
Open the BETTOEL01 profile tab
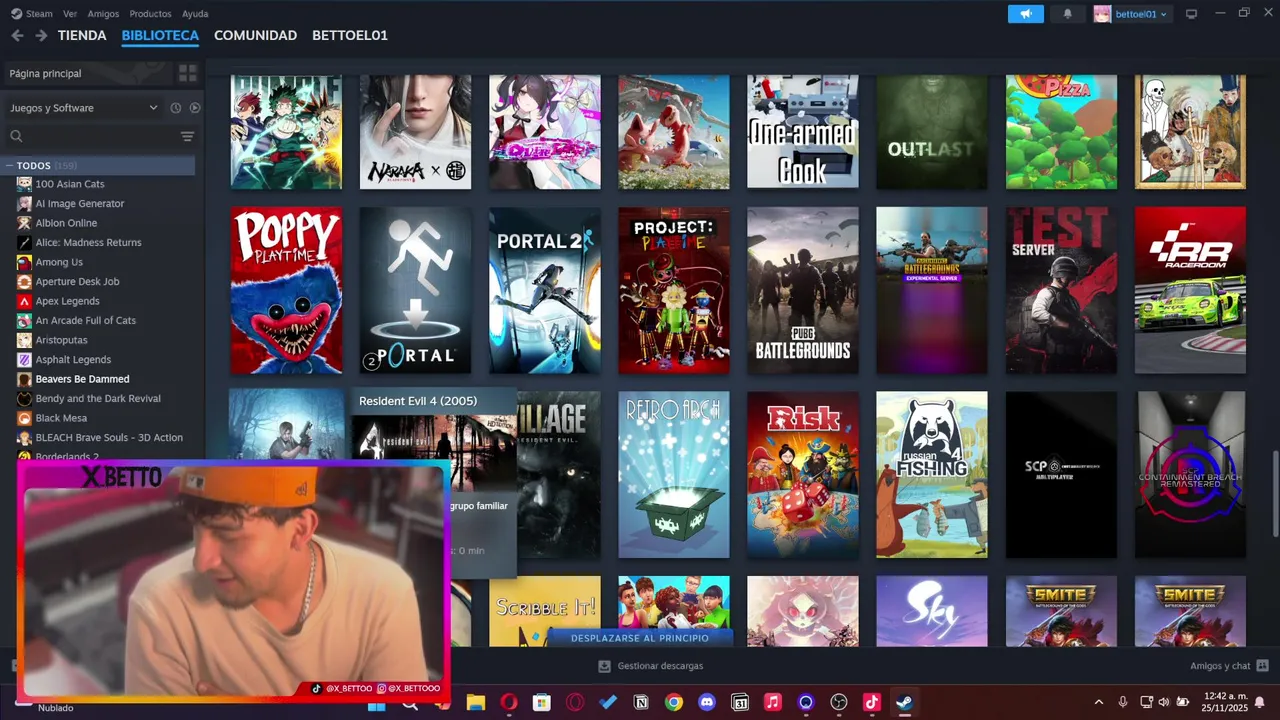[350, 35]
